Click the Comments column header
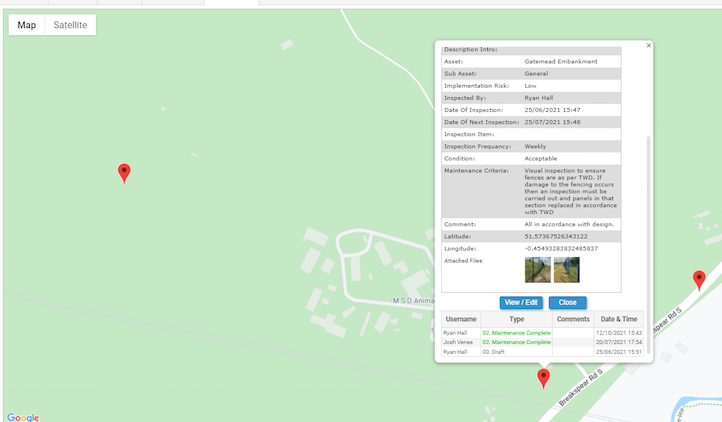Viewport: 722px width, 422px height. [x=573, y=319]
